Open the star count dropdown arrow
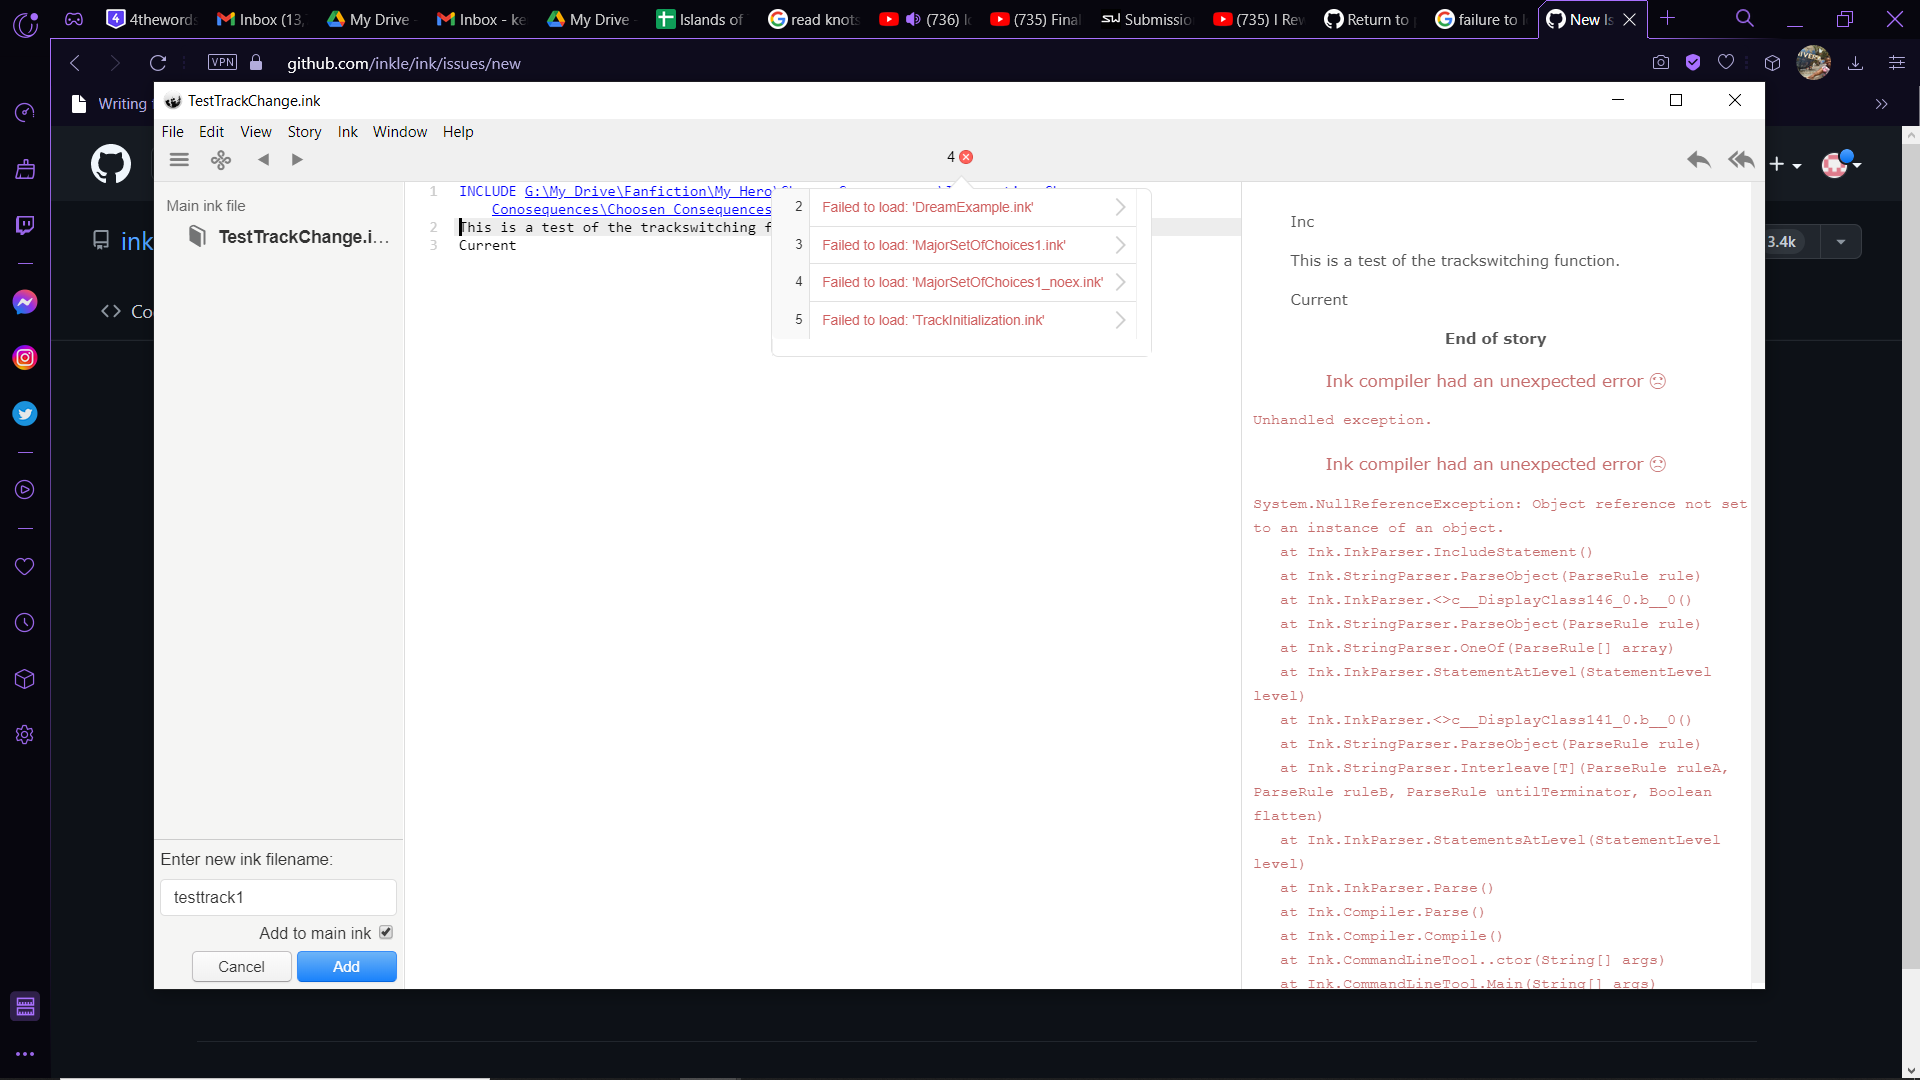Image resolution: width=1920 pixels, height=1080 pixels. click(x=1841, y=242)
